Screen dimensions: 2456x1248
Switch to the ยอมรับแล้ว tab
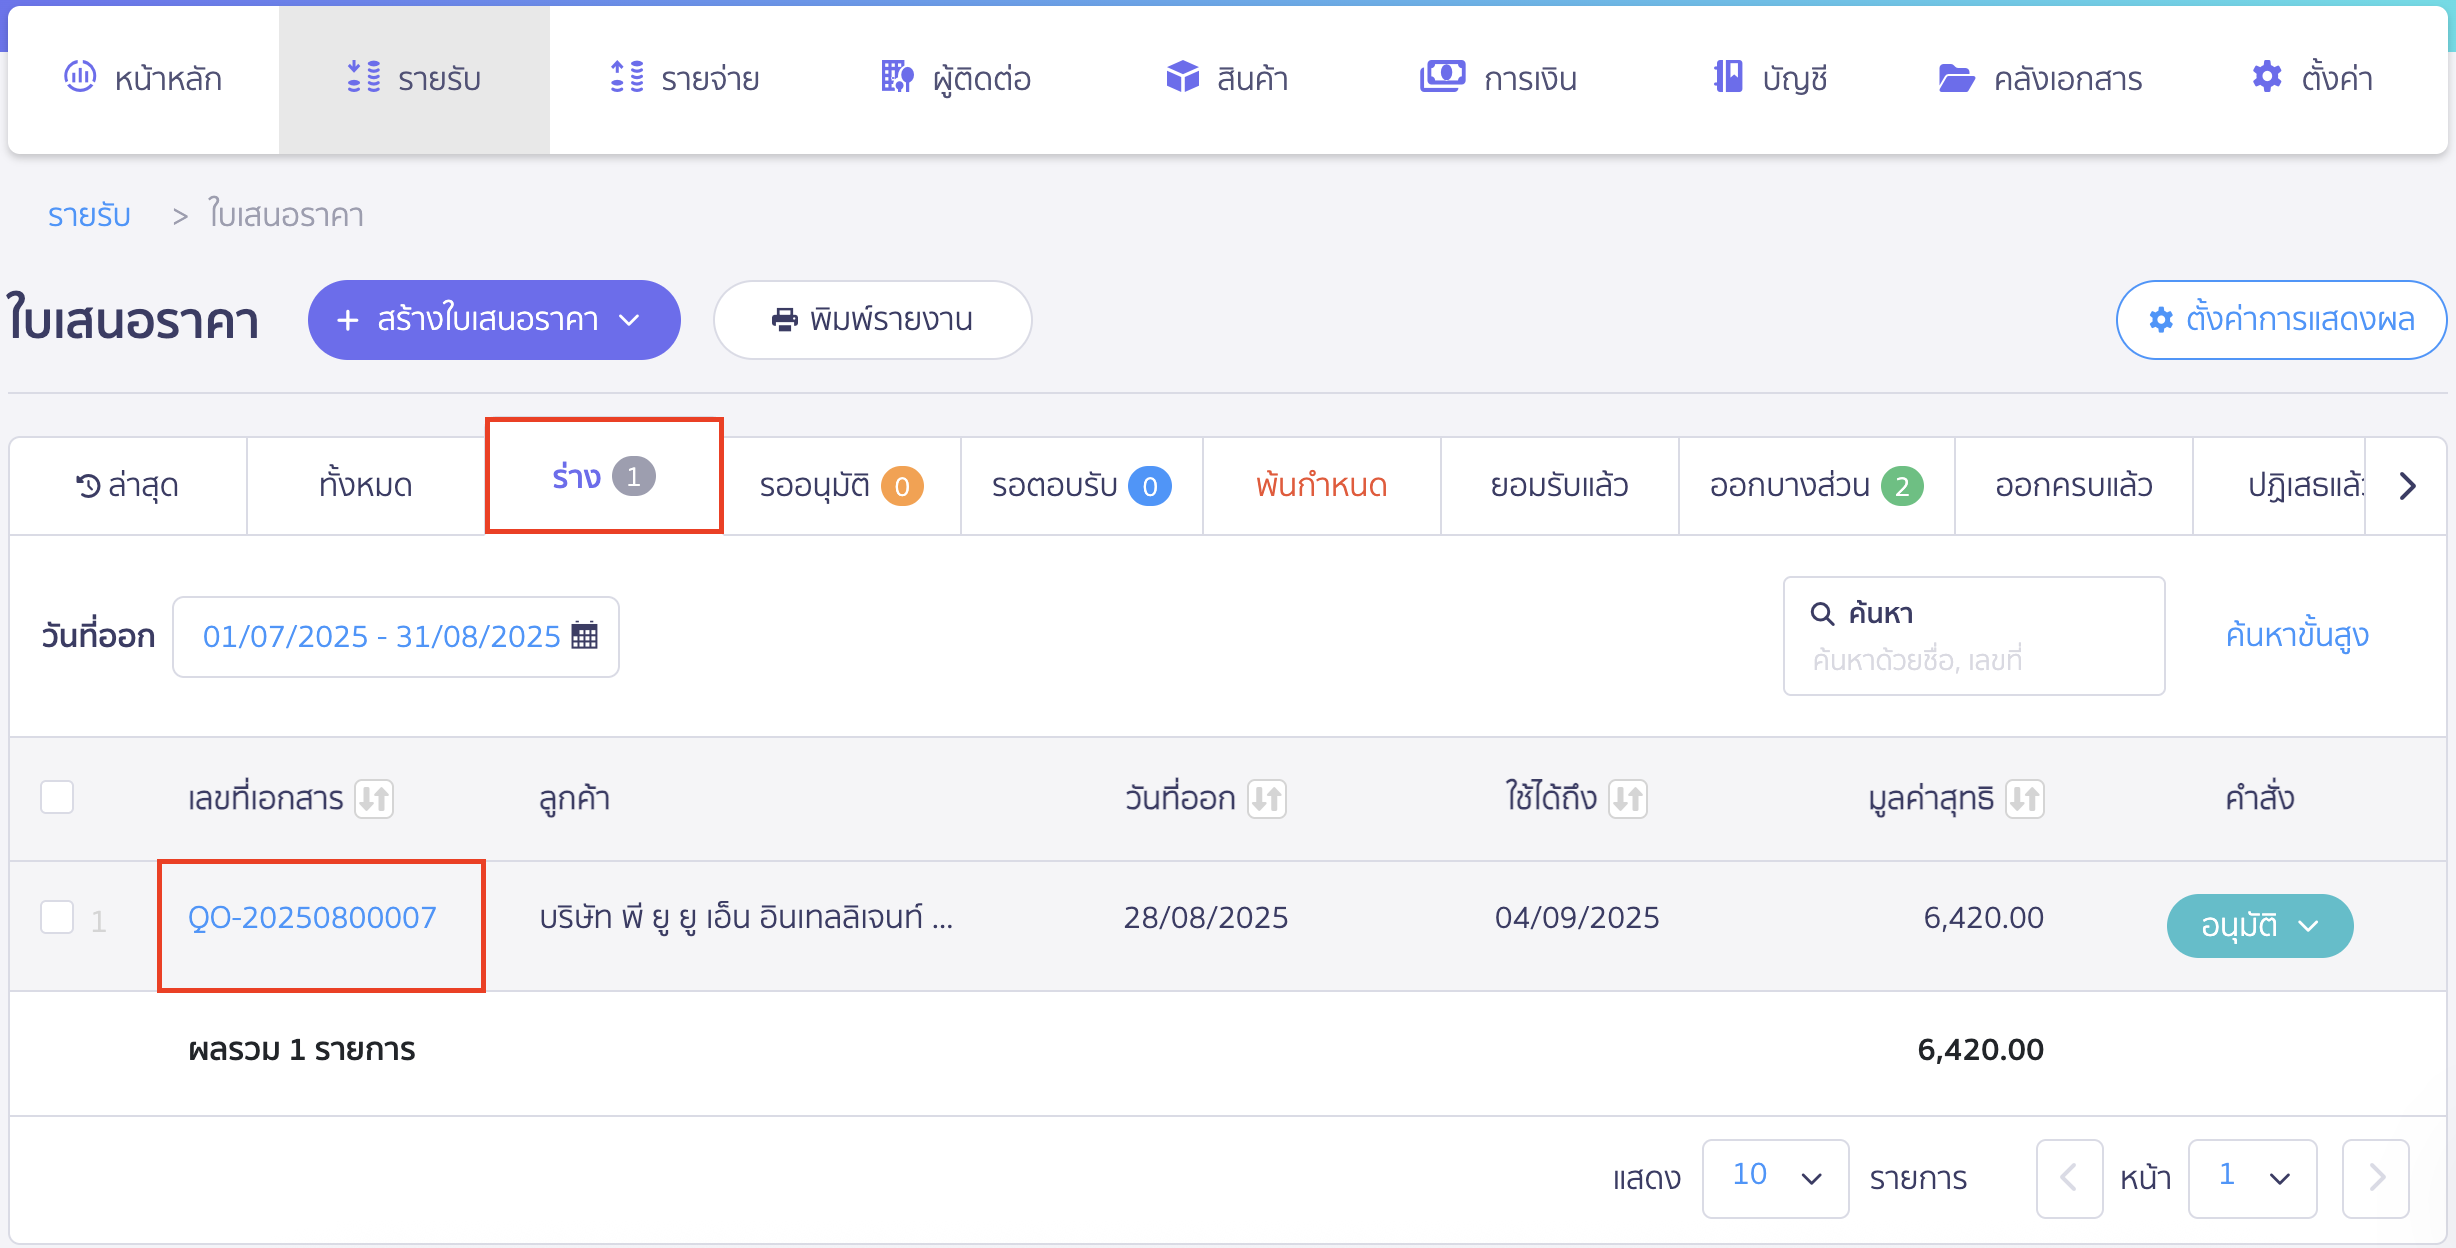tap(1560, 486)
